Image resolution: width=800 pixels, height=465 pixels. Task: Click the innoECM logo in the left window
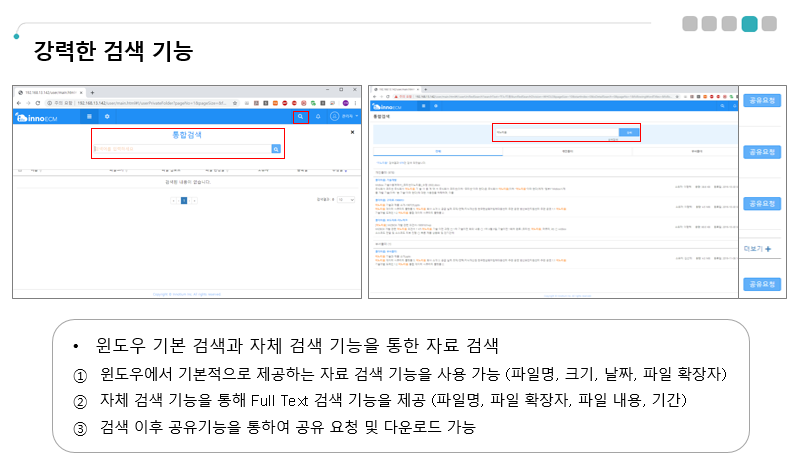[33, 118]
